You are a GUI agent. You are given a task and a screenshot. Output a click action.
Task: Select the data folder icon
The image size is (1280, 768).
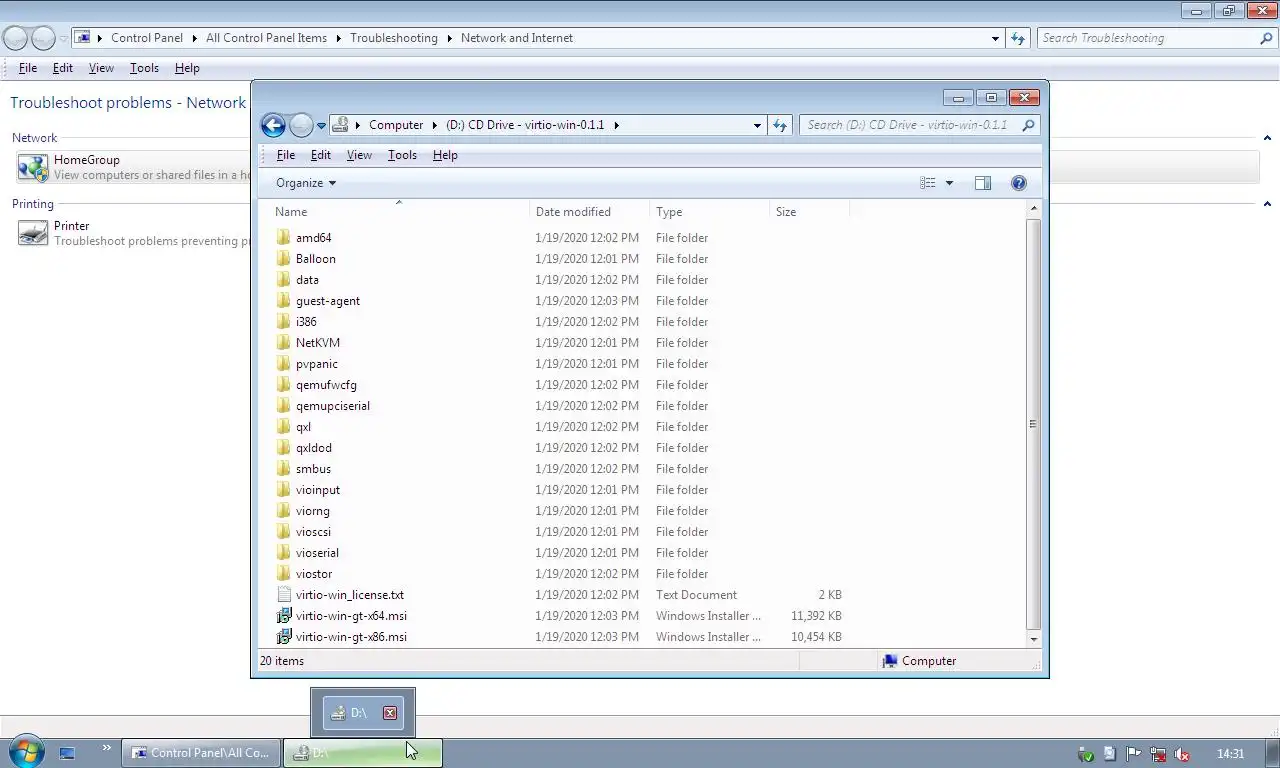(x=284, y=280)
